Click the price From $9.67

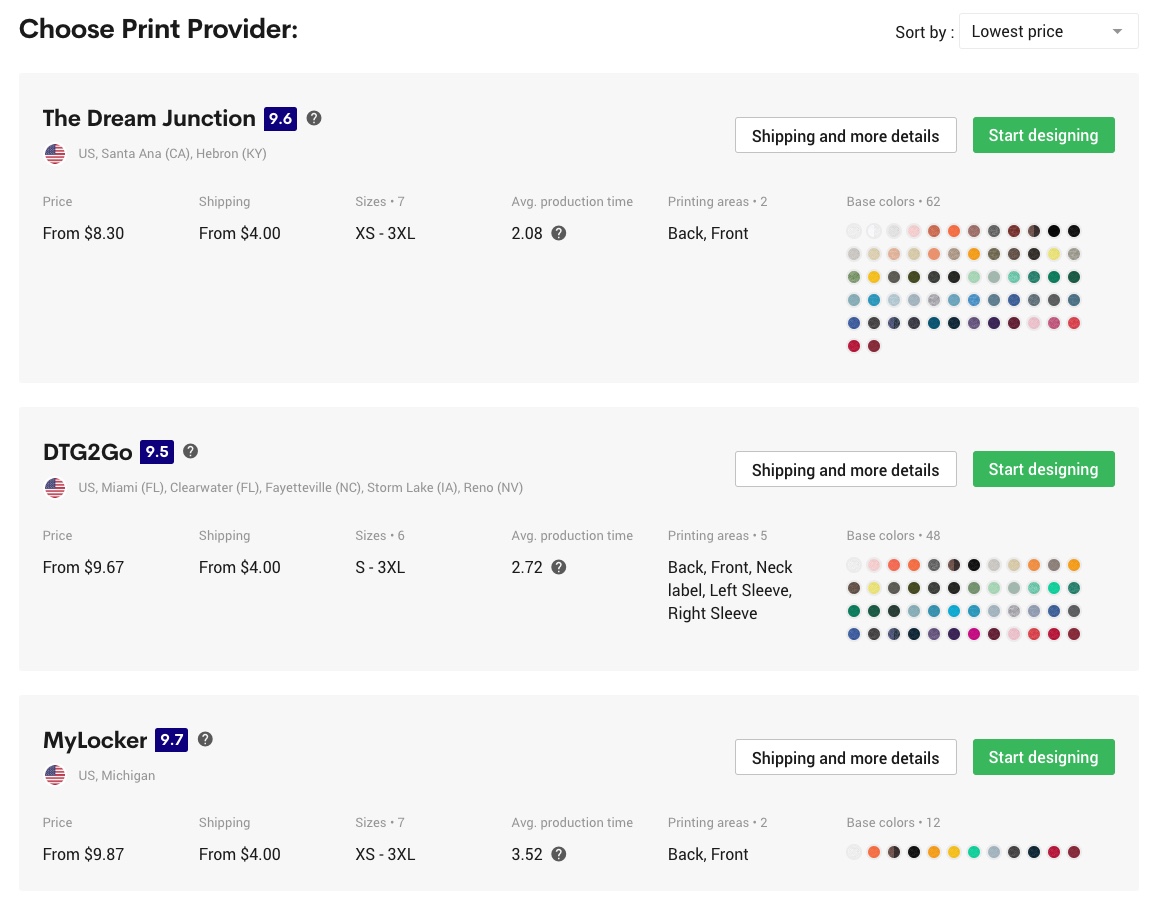pyautogui.click(x=83, y=567)
